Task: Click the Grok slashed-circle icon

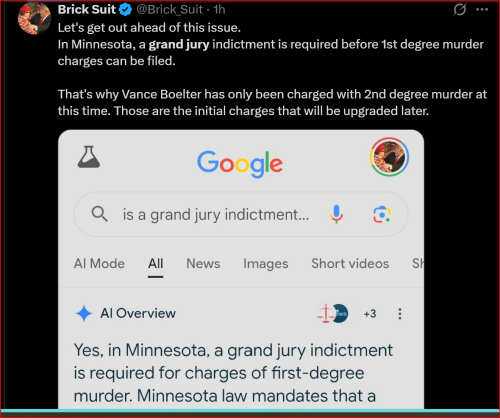Action: [459, 9]
